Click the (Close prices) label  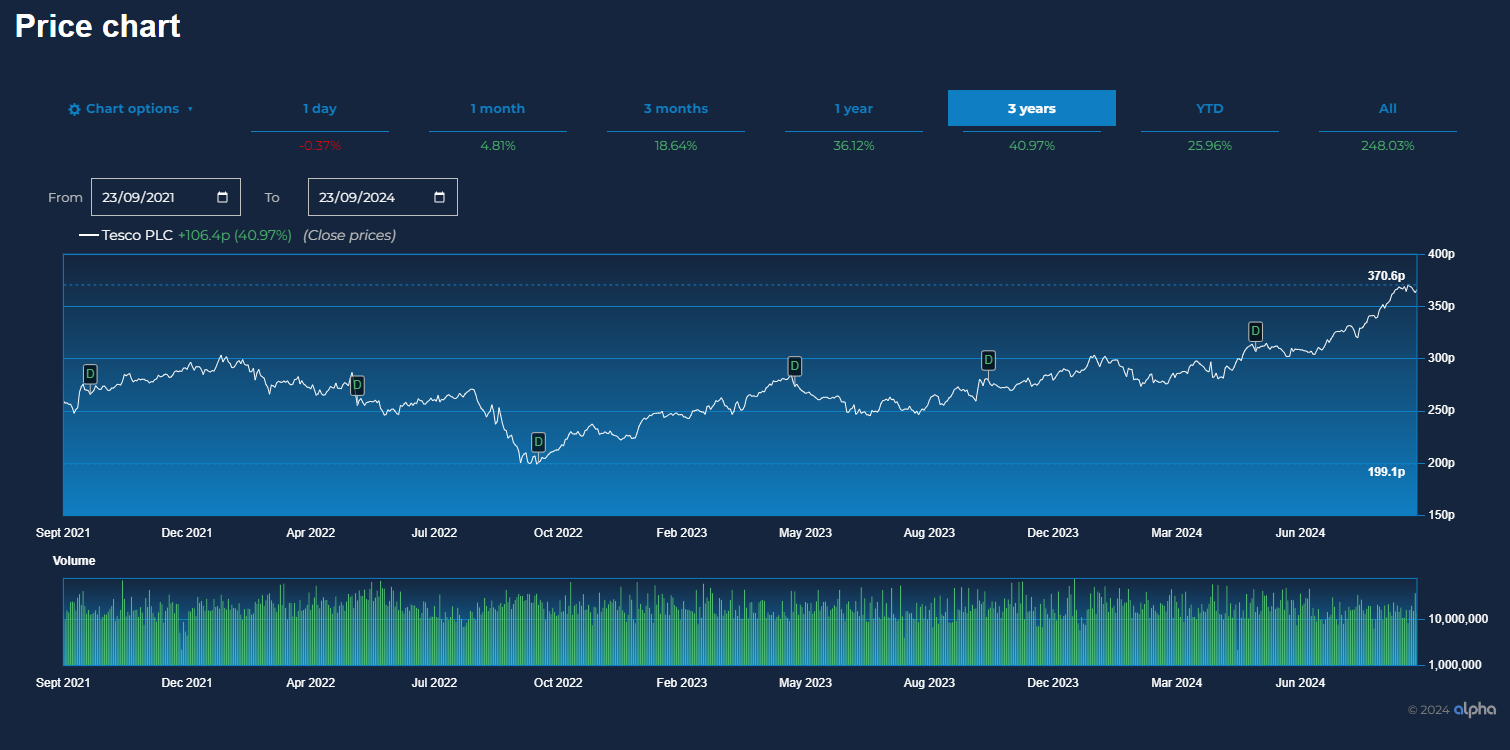point(350,235)
